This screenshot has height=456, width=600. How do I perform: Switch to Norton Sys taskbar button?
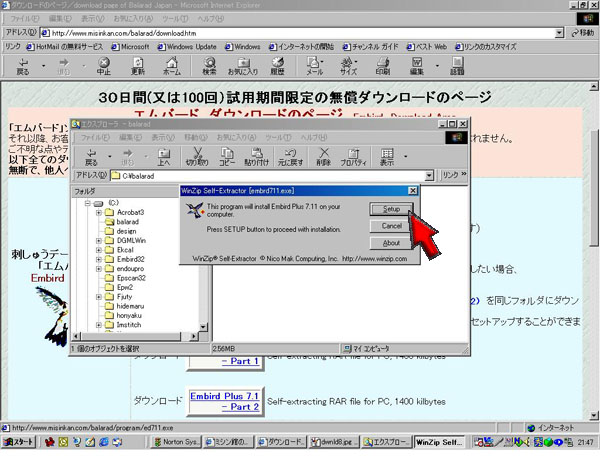click(176, 442)
